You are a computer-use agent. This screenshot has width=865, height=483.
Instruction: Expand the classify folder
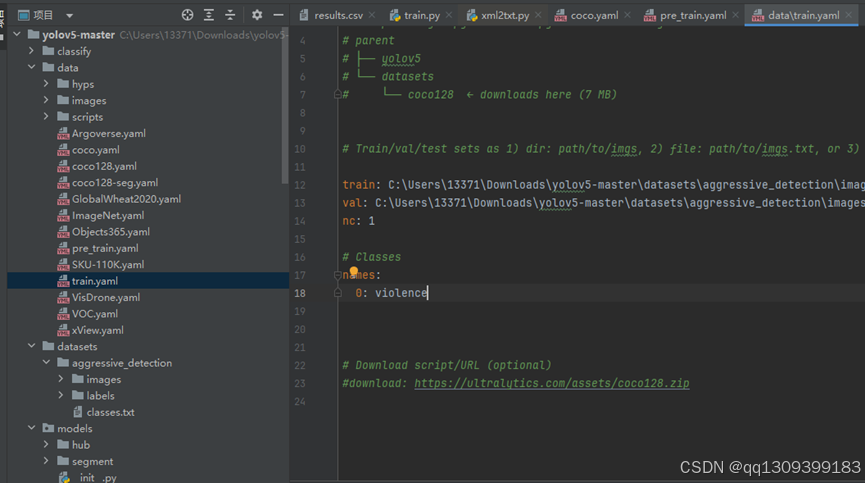(31, 51)
